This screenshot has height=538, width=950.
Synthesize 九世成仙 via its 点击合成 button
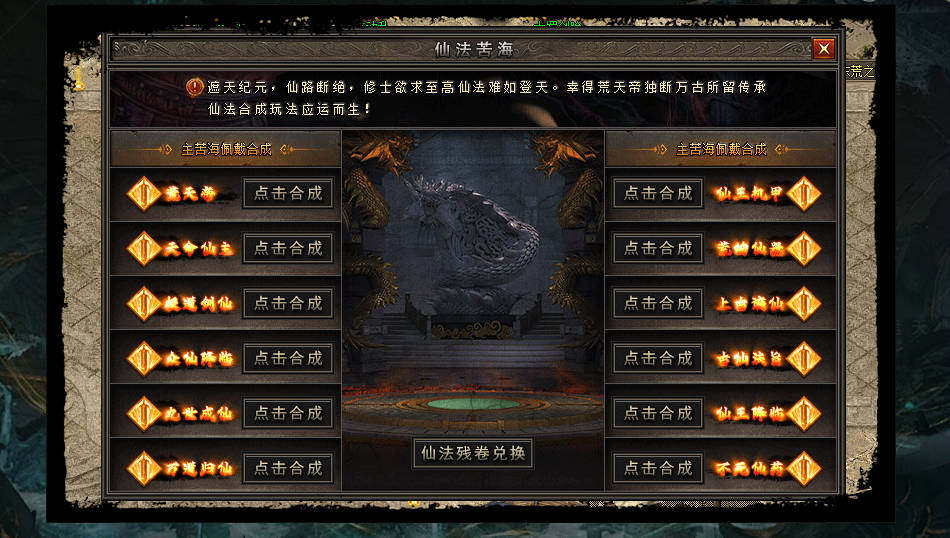[288, 413]
